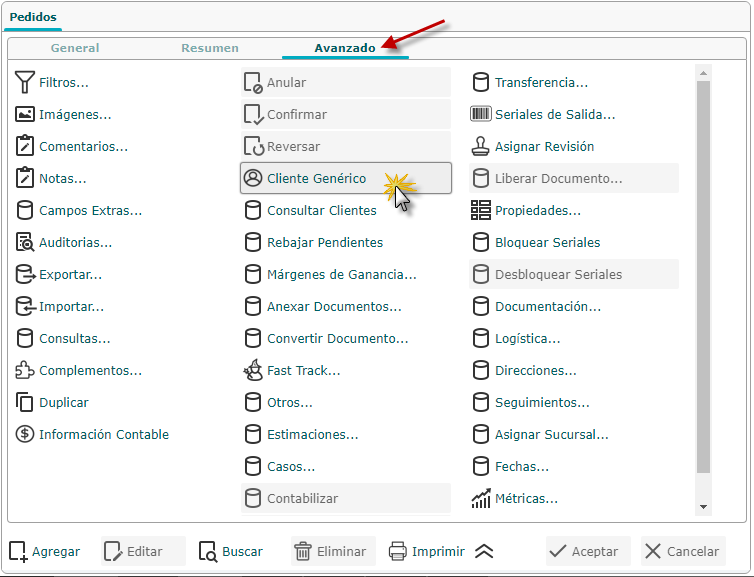This screenshot has width=754, height=577.
Task: Click the Agregar document-plus icon
Action: (x=18, y=552)
